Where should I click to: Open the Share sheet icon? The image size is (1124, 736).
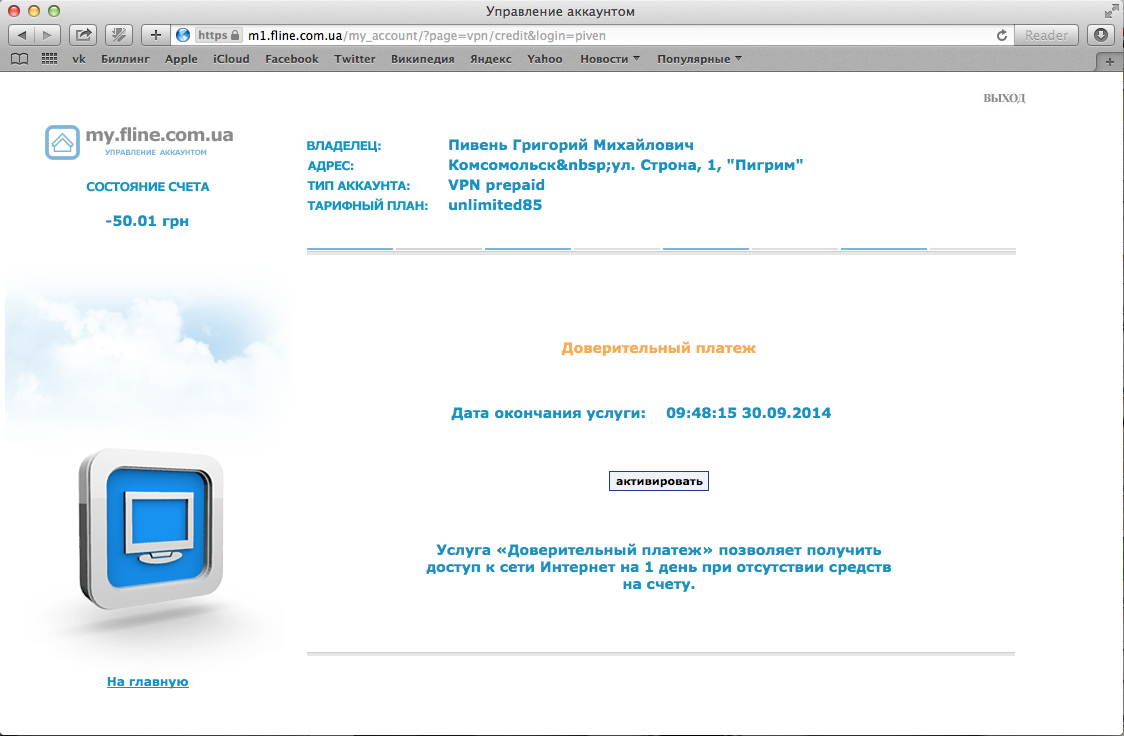coord(84,35)
